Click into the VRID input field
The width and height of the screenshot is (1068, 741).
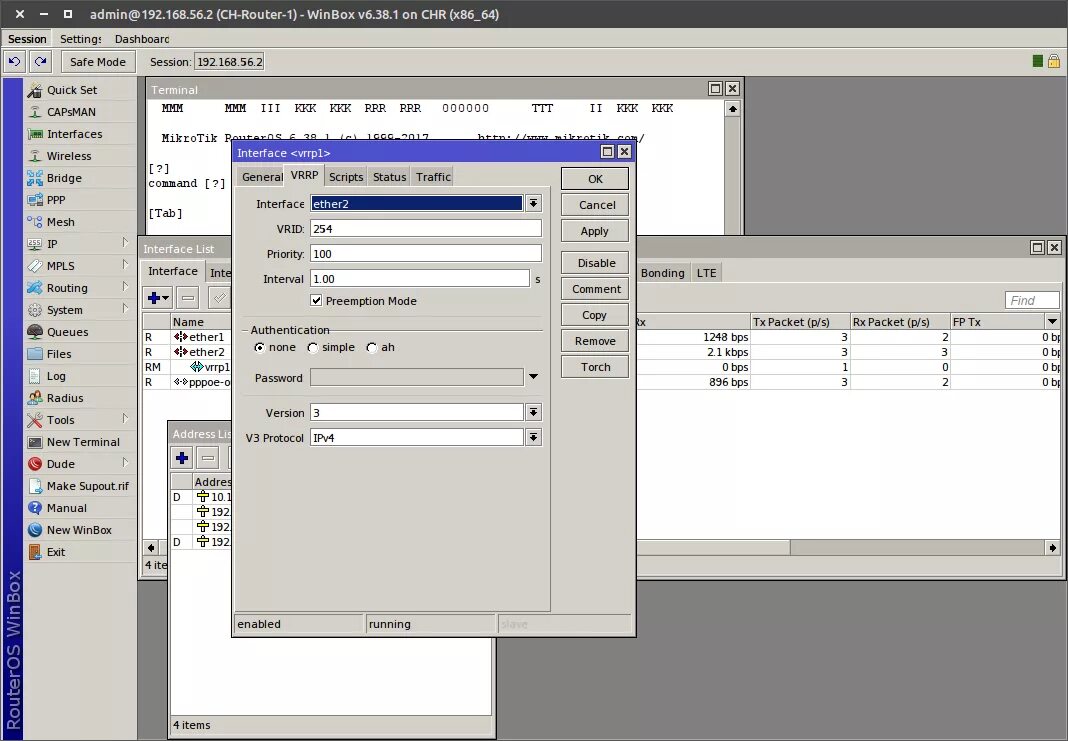click(426, 229)
